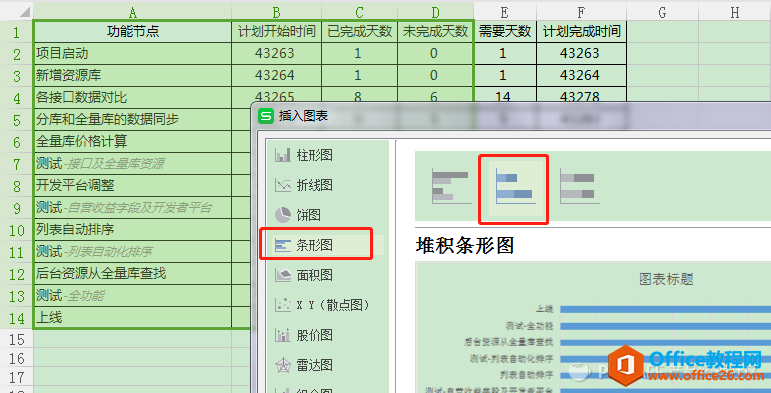
Task: Click the 各接口数据对比 cell
Action: click(133, 97)
